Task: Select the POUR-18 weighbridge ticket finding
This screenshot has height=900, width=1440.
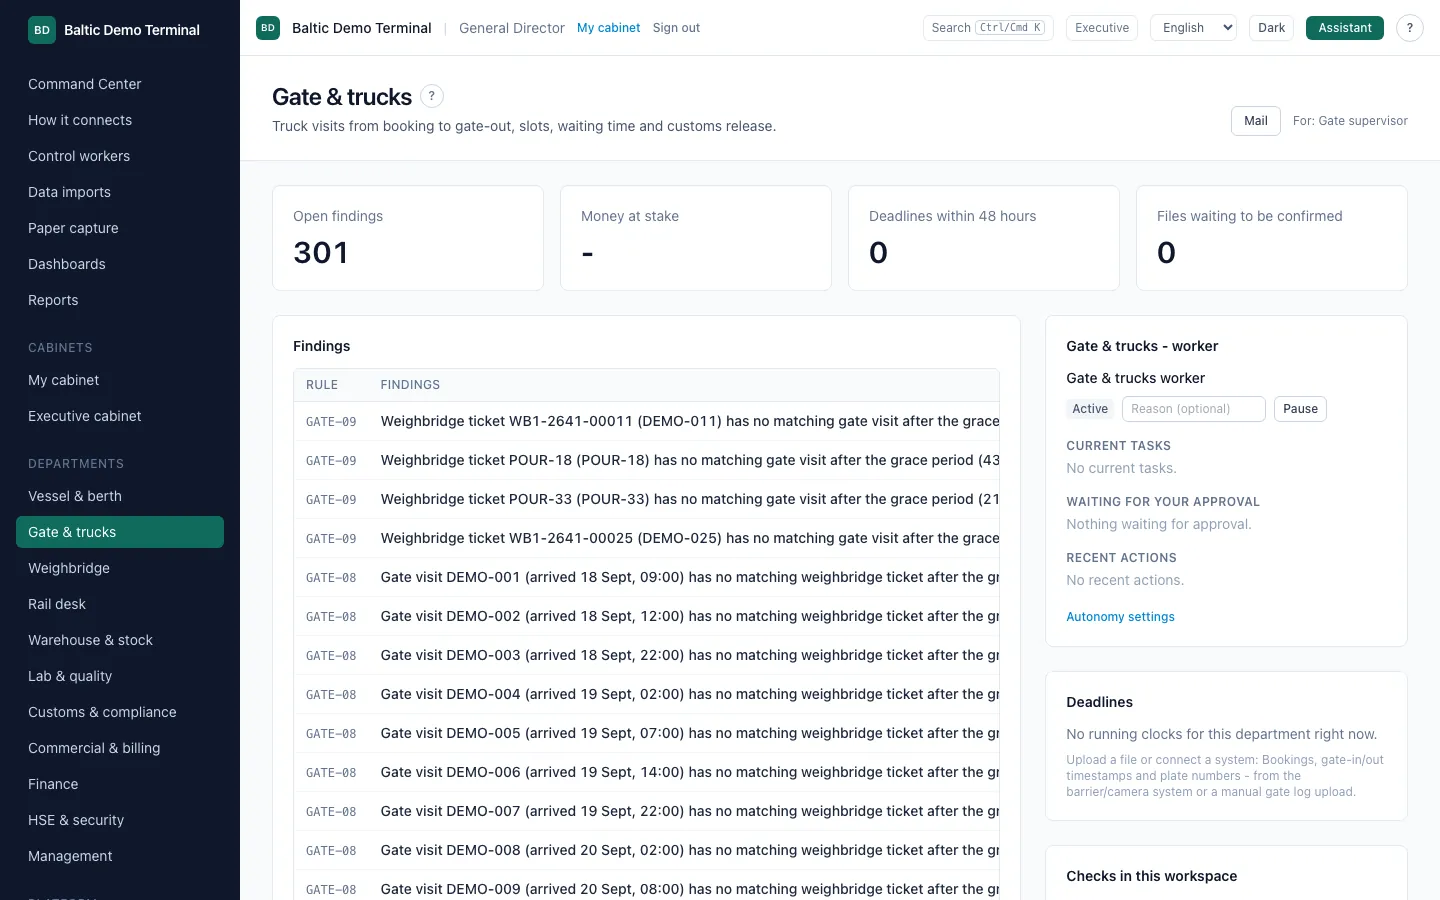Action: point(646,460)
